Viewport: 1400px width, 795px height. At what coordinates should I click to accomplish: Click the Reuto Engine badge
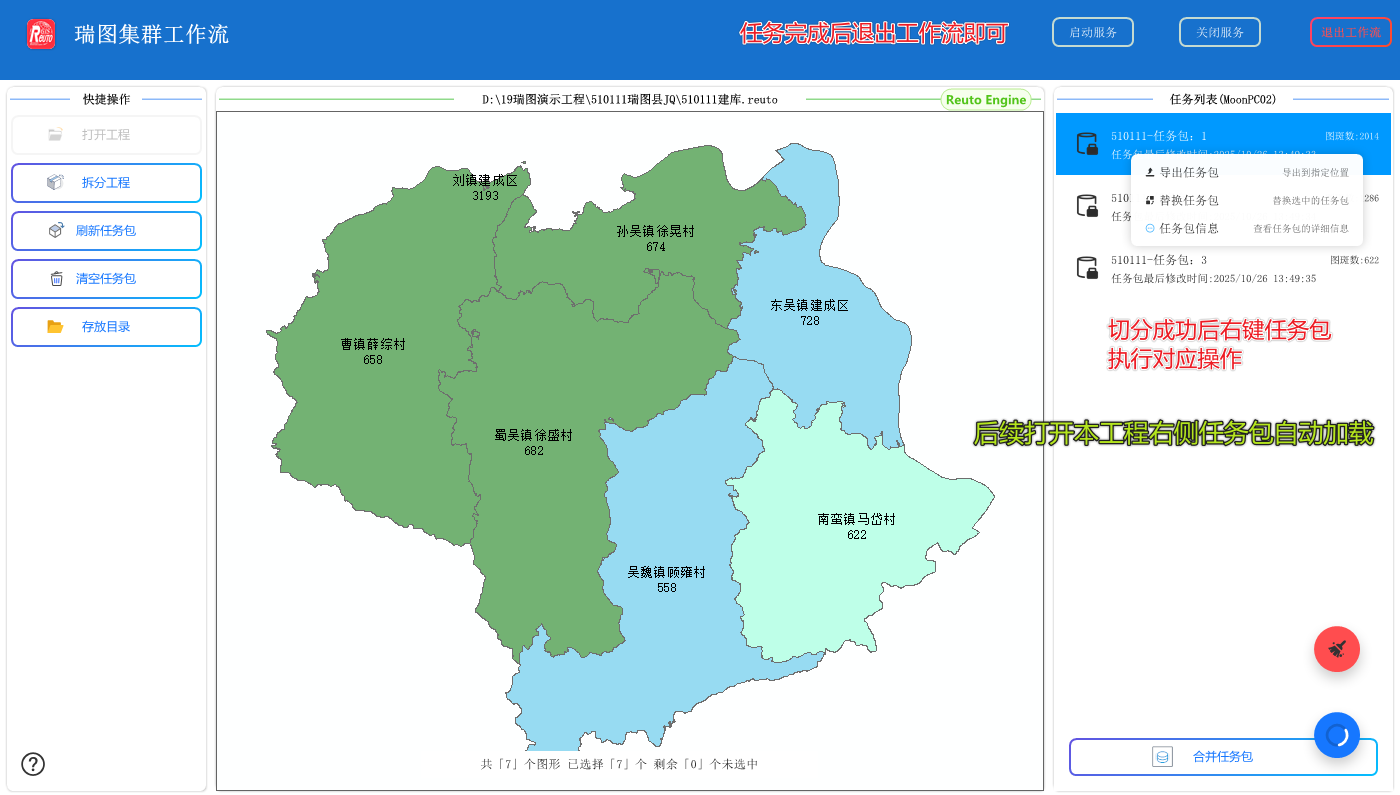(x=986, y=99)
